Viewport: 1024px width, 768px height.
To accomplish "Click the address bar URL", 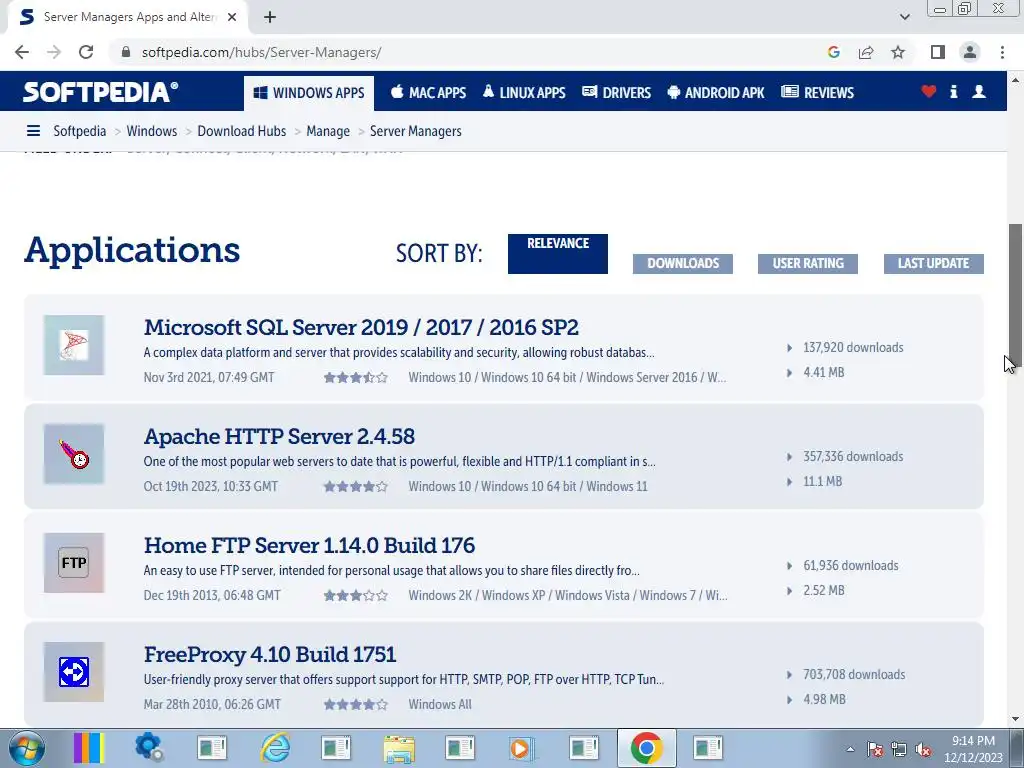I will coord(261,52).
